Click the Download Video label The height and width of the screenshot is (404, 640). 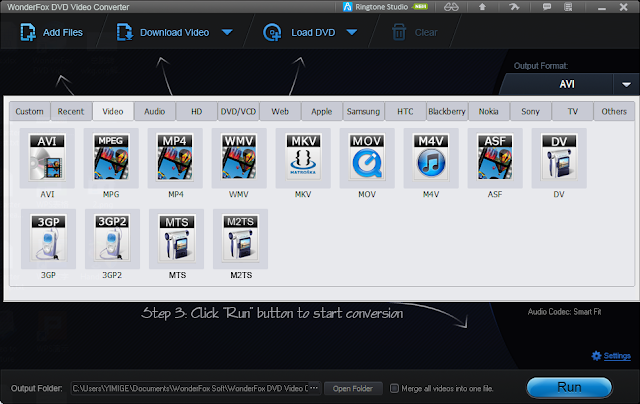(175, 32)
